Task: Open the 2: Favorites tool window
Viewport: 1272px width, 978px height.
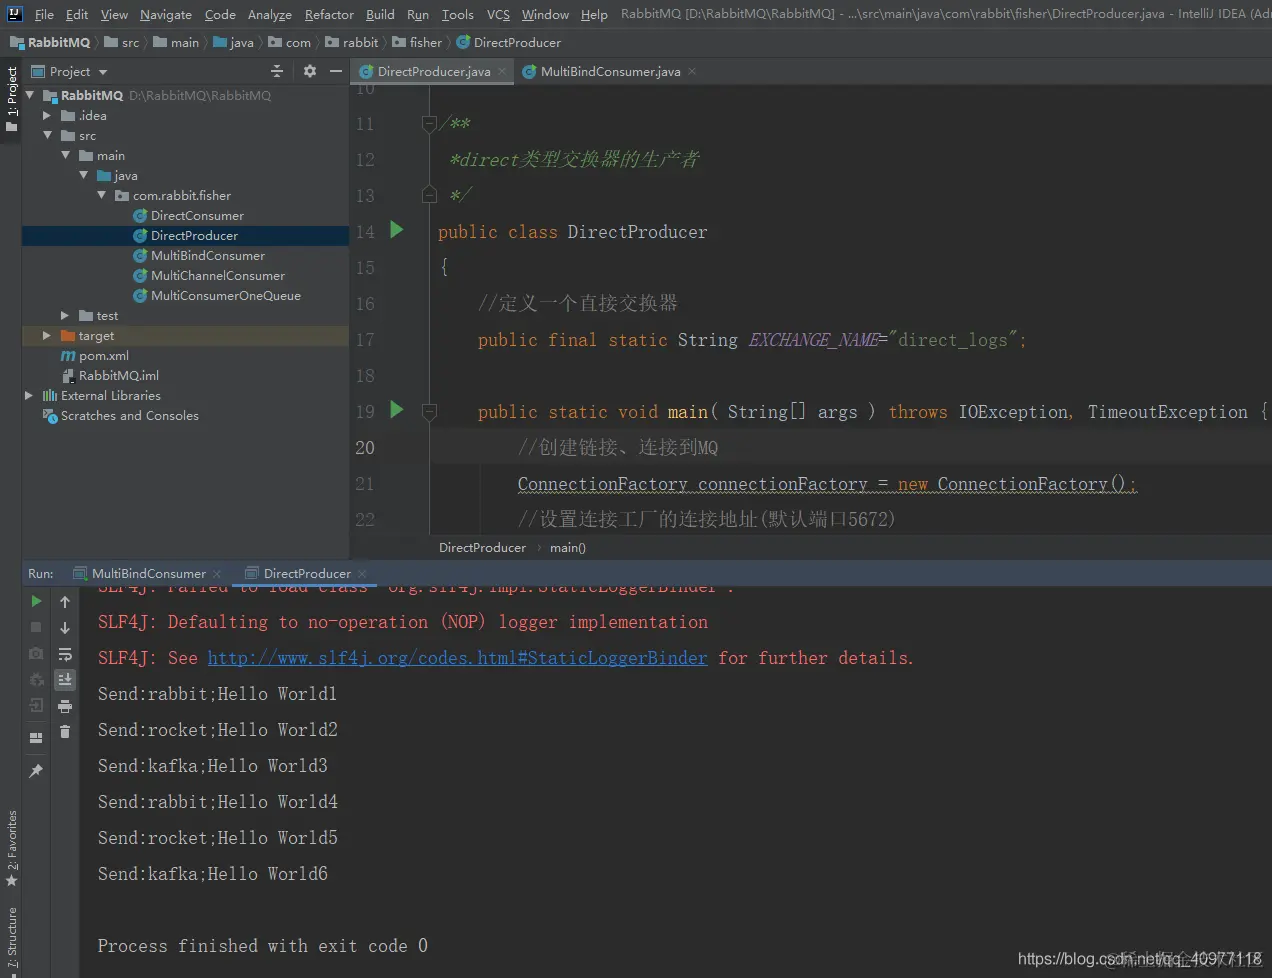Action: tap(11, 847)
